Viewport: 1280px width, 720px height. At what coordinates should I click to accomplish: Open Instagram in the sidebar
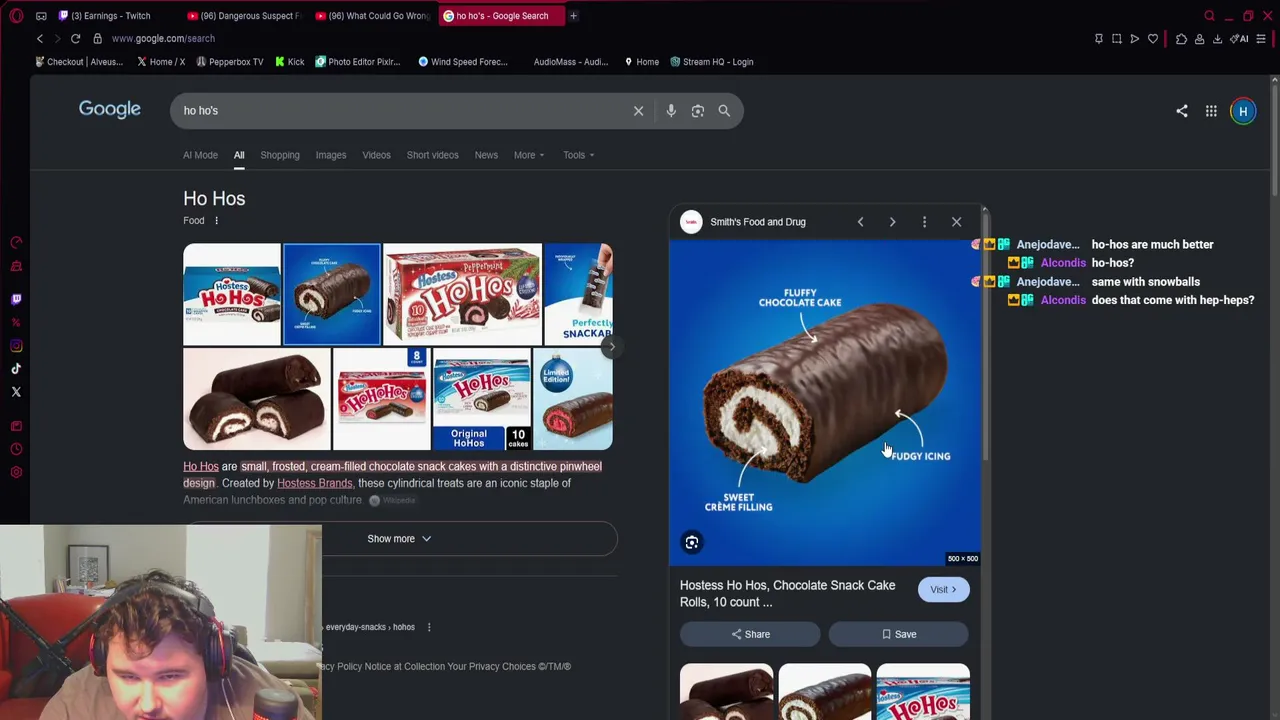point(16,346)
